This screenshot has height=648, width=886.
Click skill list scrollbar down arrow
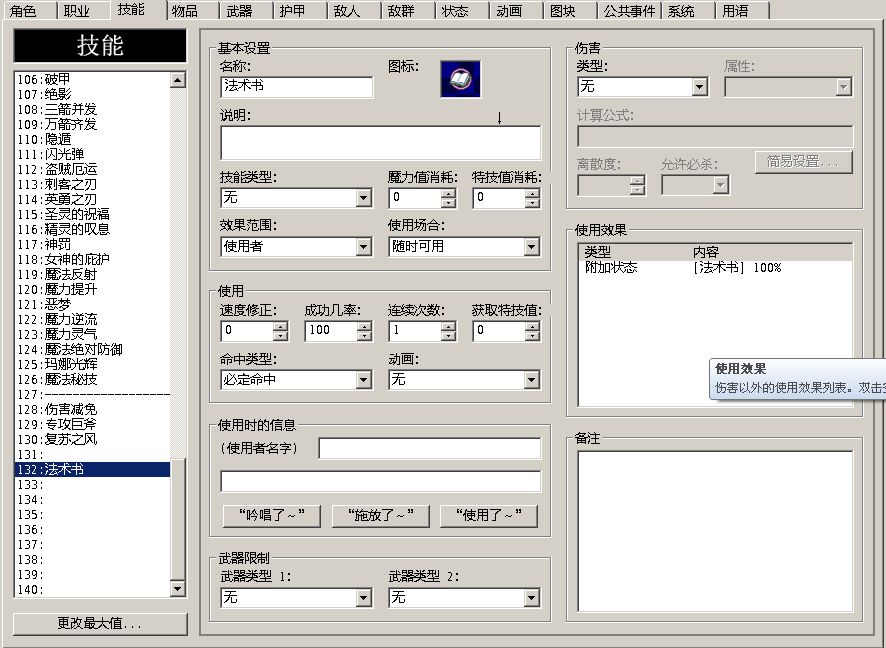click(x=177, y=589)
